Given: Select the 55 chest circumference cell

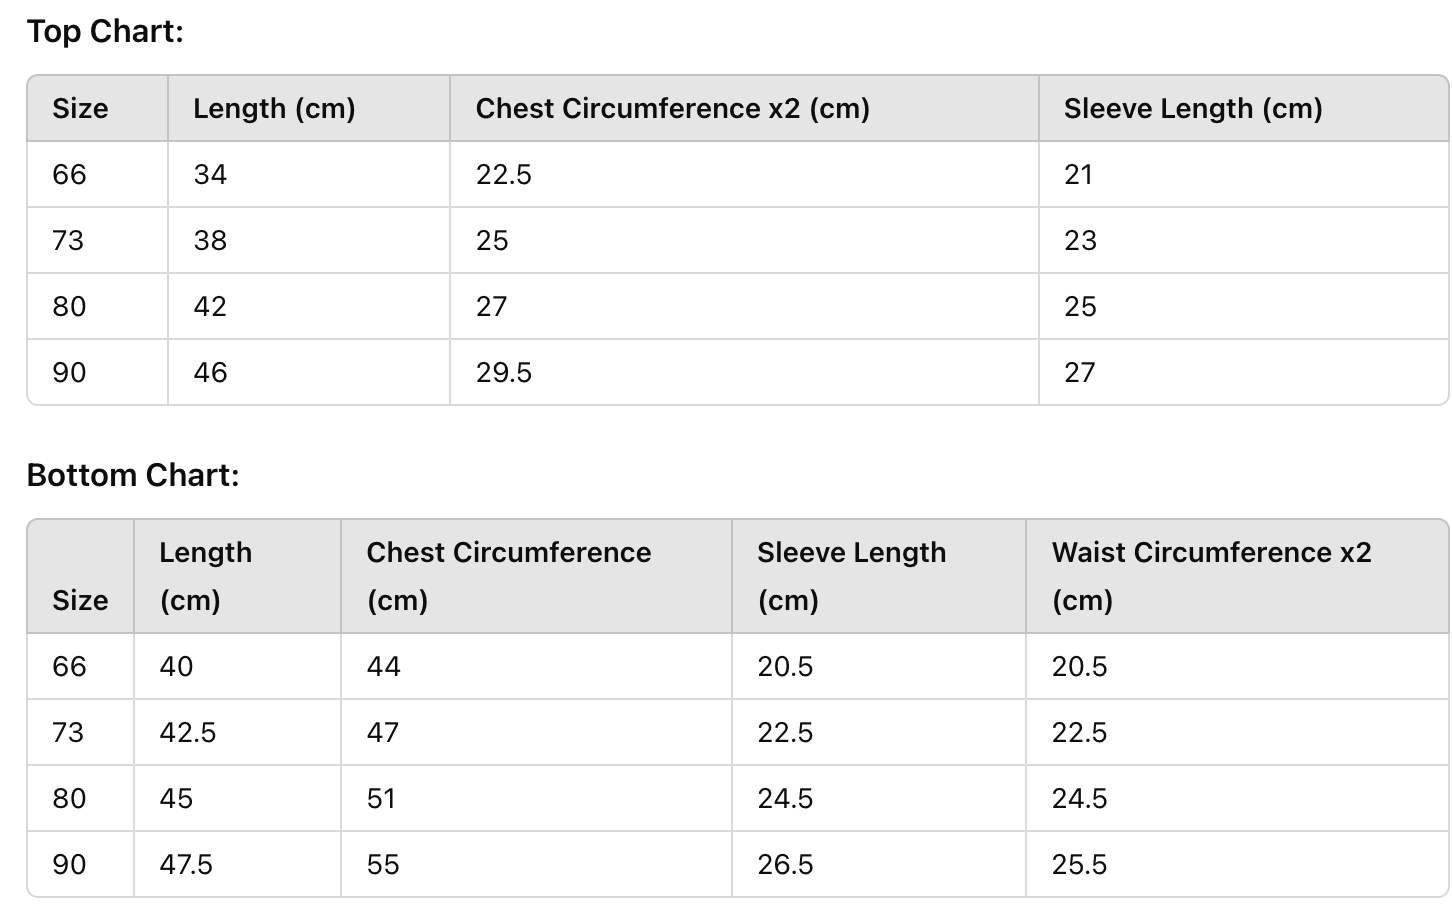Looking at the screenshot, I should [383, 864].
